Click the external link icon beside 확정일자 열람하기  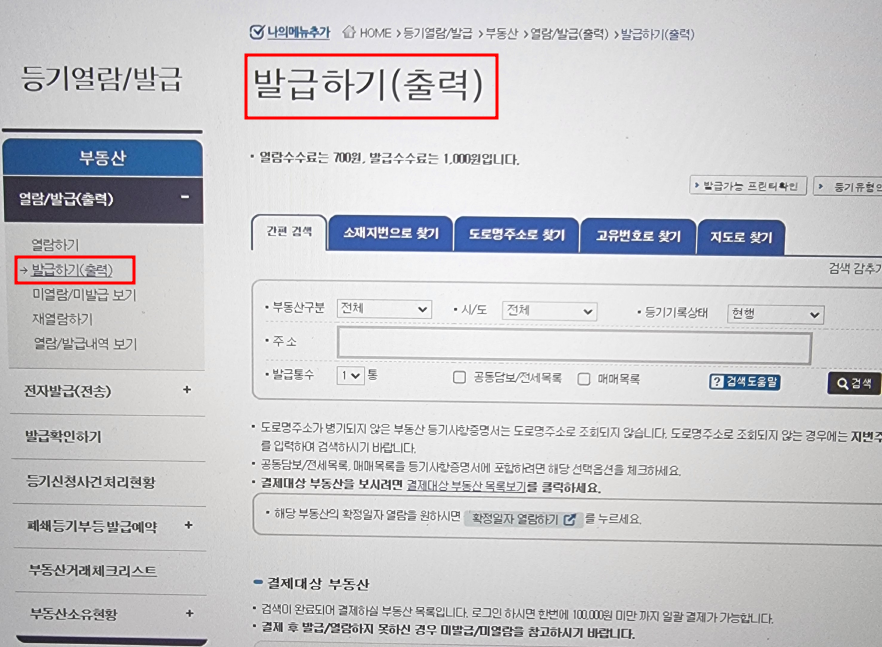pyautogui.click(x=569, y=522)
